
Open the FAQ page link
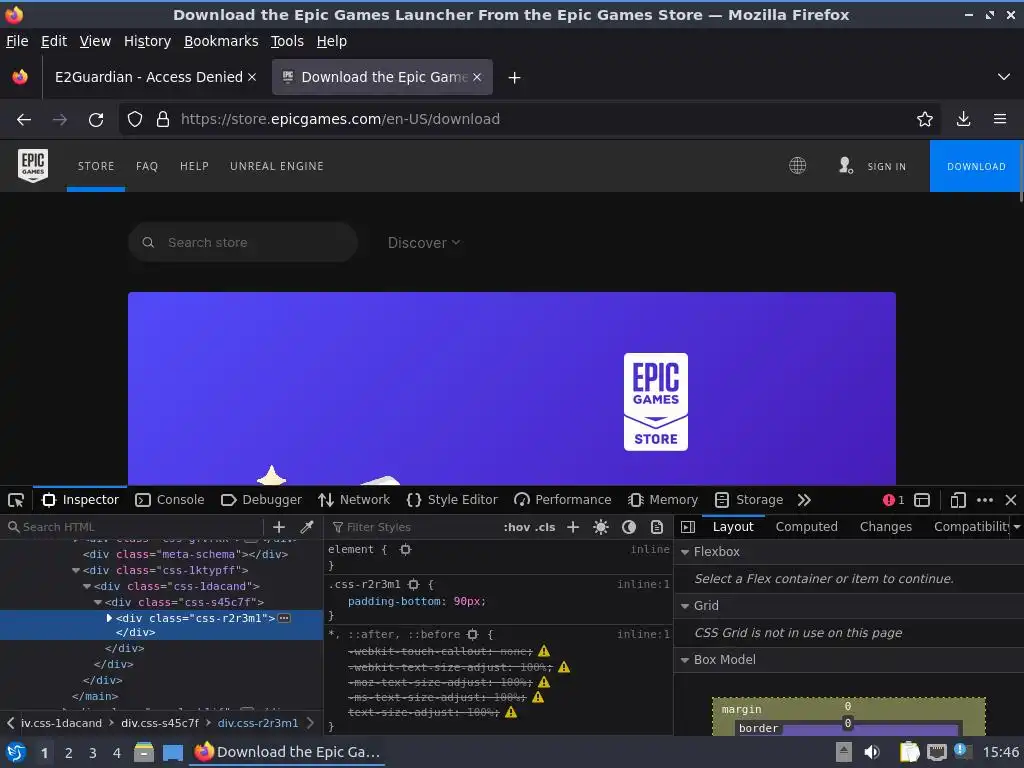pos(147,167)
